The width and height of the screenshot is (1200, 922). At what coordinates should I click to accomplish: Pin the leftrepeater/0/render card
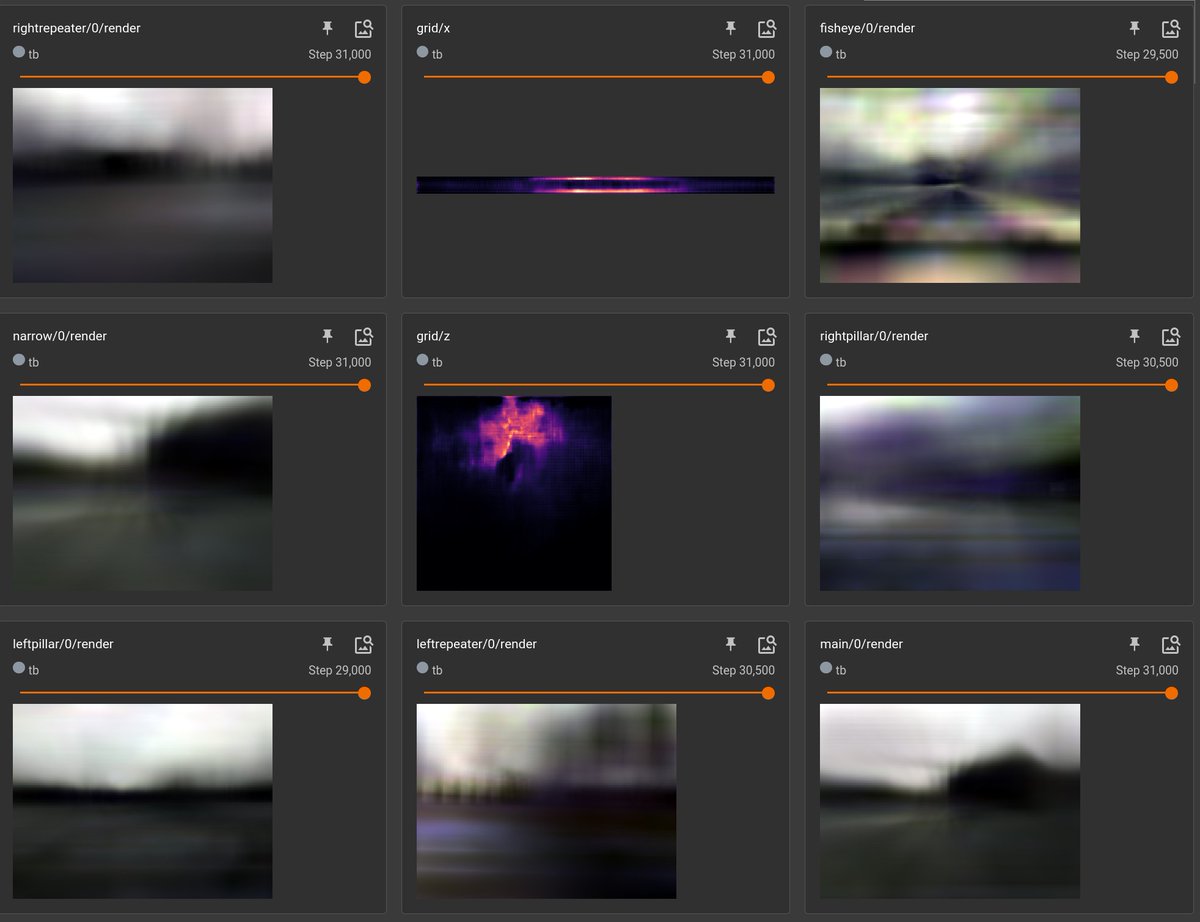pos(731,645)
